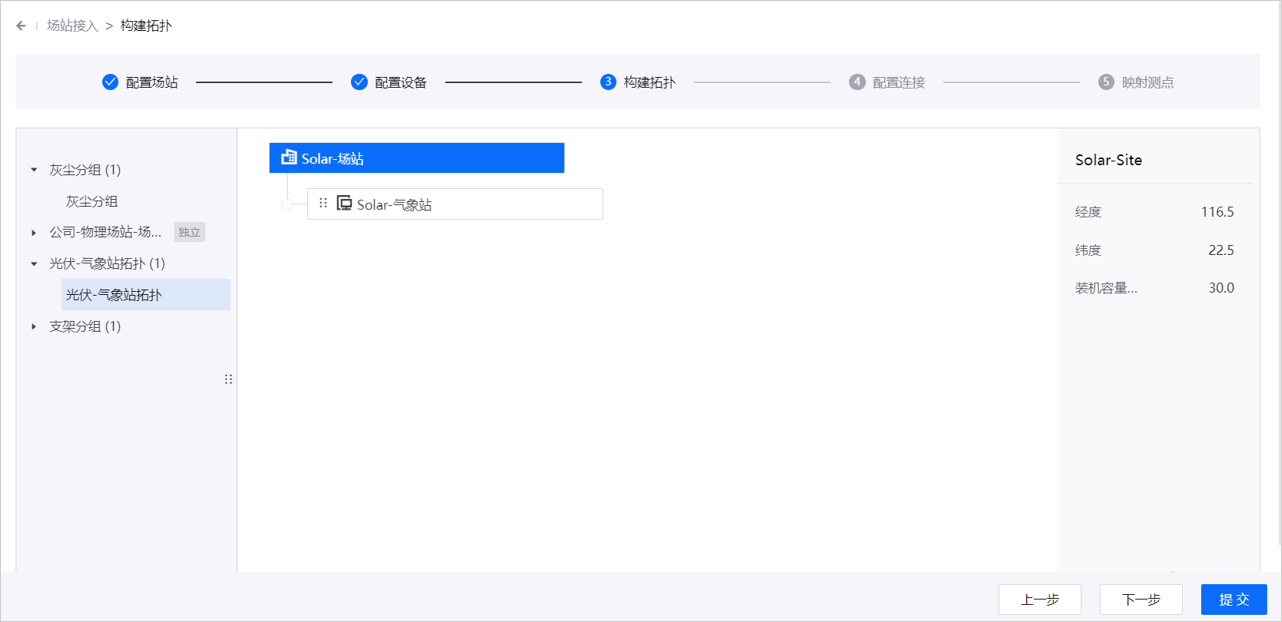1282x622 pixels.
Task: Click the checkmark icon for 配置设备 step
Action: click(x=359, y=82)
